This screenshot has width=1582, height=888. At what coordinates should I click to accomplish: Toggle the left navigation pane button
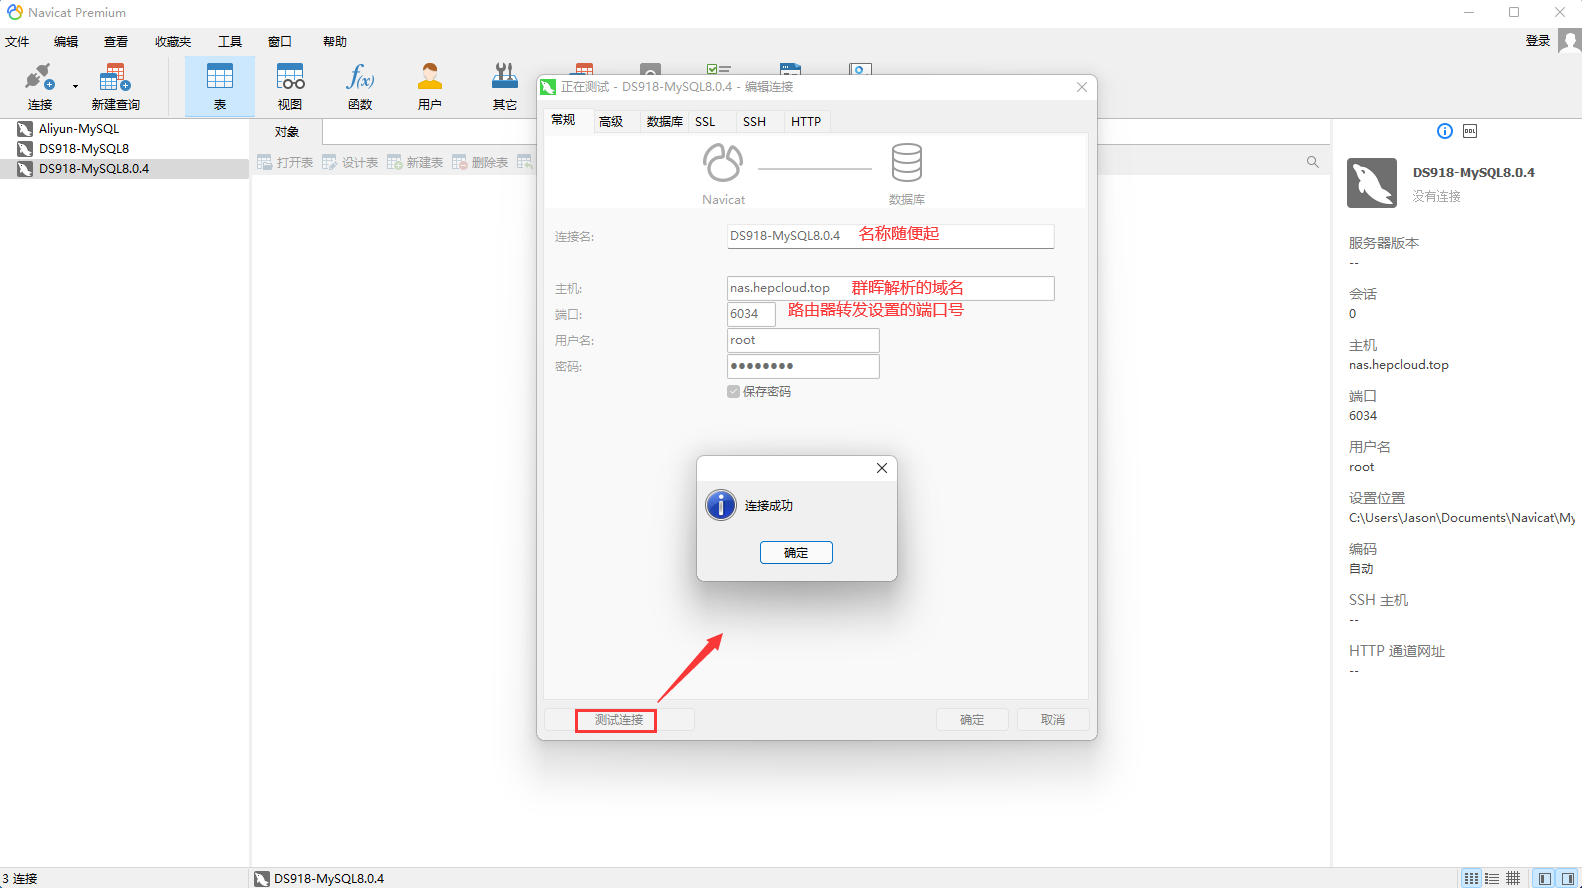(x=1545, y=878)
